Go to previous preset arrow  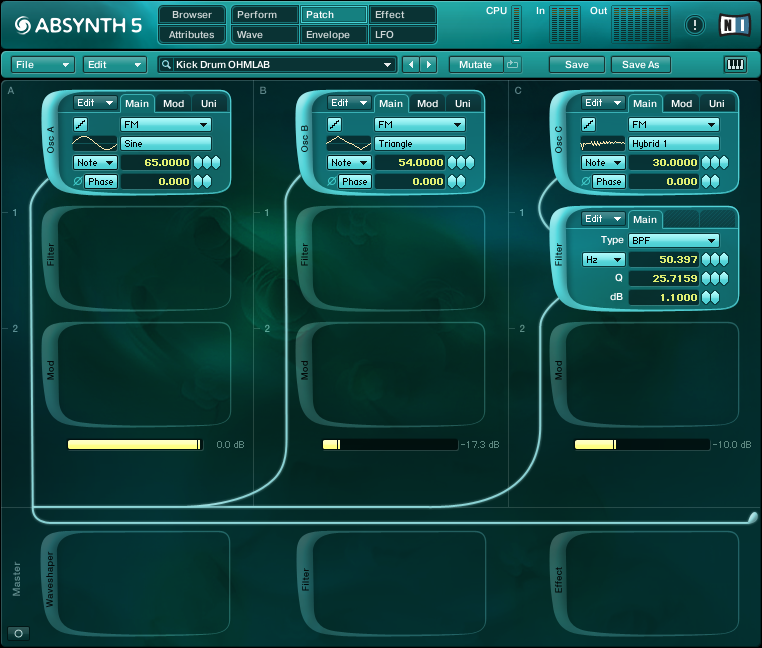pos(411,65)
